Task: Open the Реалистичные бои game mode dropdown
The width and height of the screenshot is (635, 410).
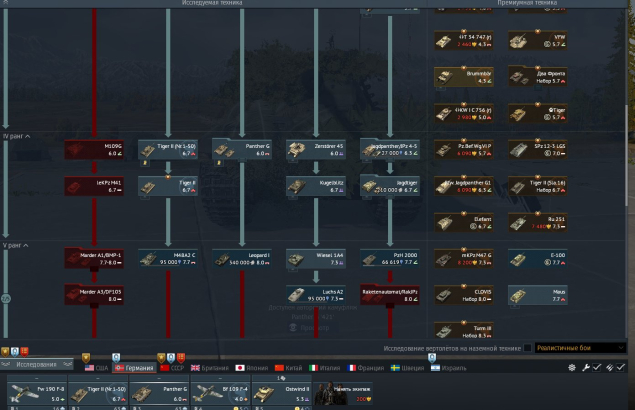Action: [579, 349]
